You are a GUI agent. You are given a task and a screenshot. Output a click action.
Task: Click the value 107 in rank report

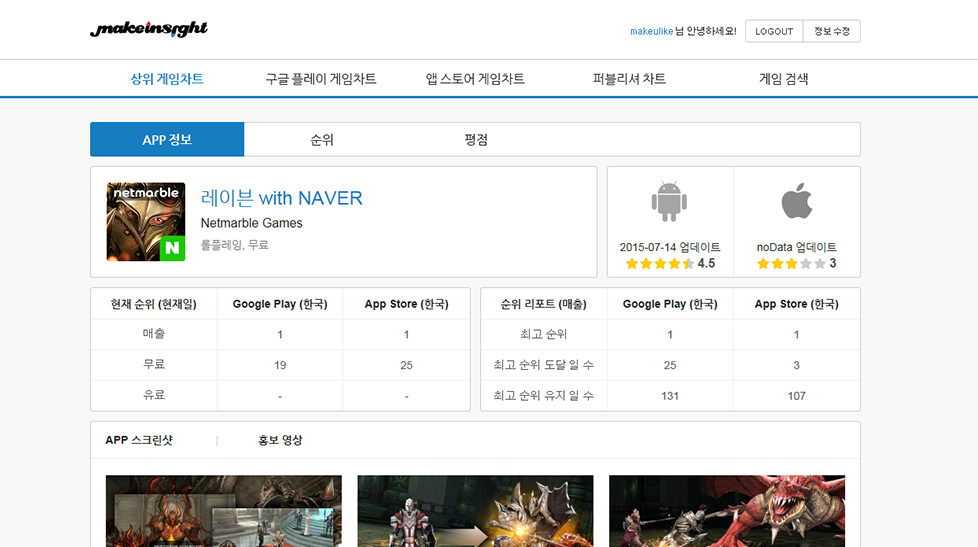pos(796,395)
